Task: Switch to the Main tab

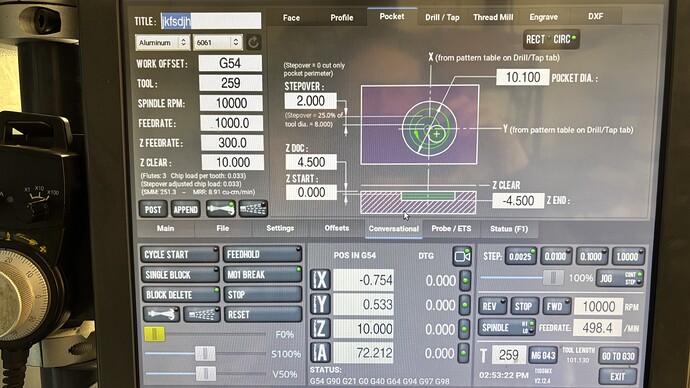Action: click(x=165, y=228)
